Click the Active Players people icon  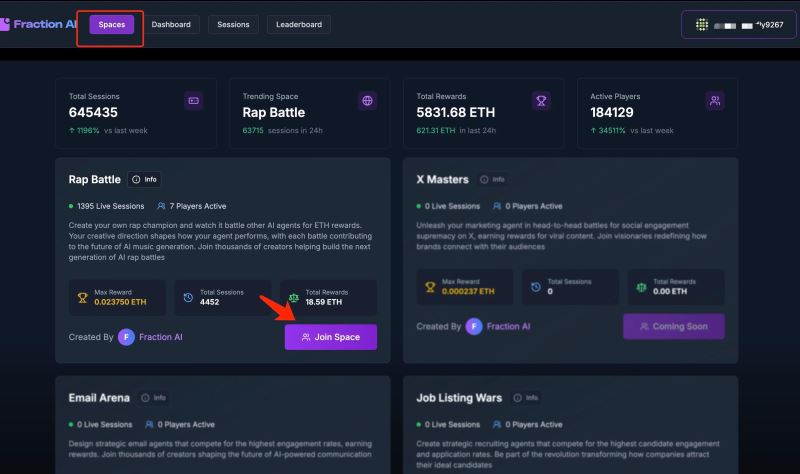[x=715, y=101]
